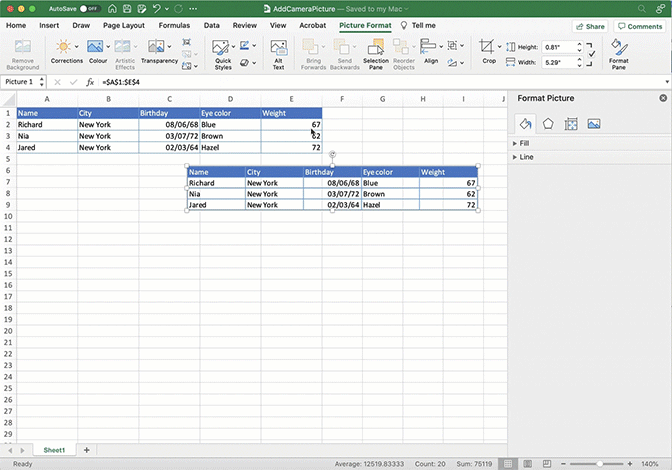
Task: Click the Quick Styles icon
Action: click(220, 47)
